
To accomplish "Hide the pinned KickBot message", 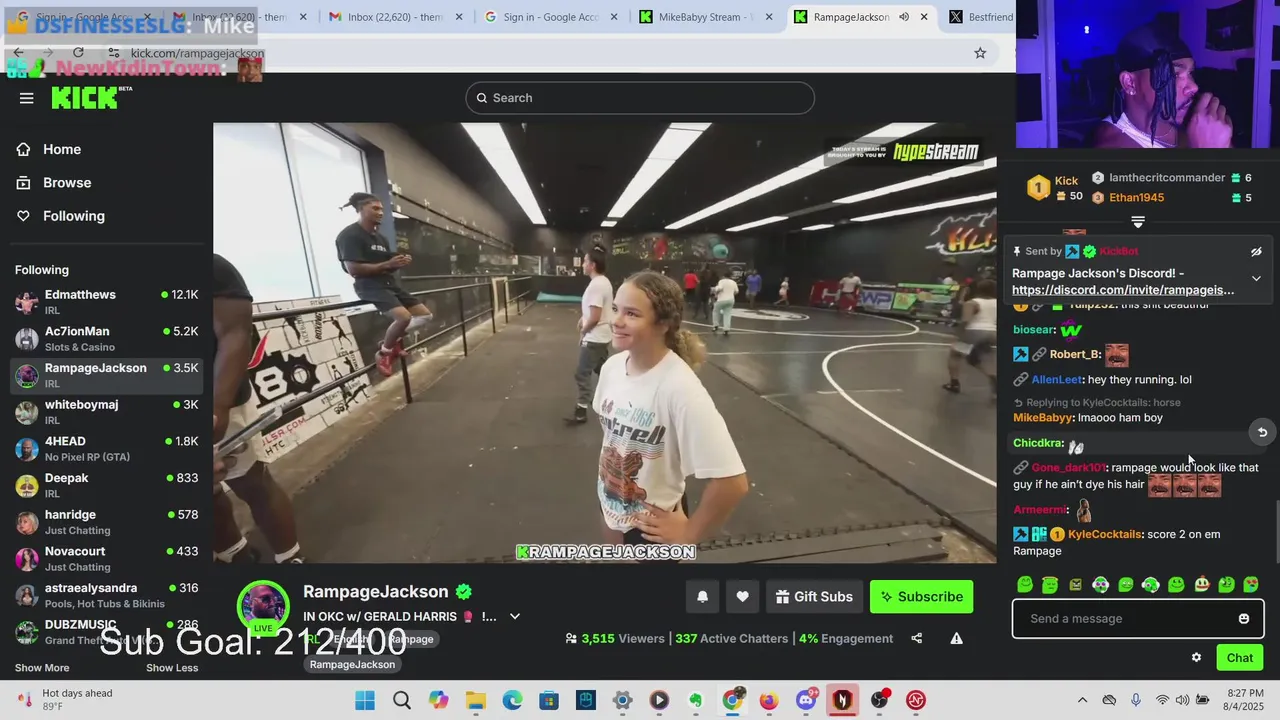I will 1256,252.
